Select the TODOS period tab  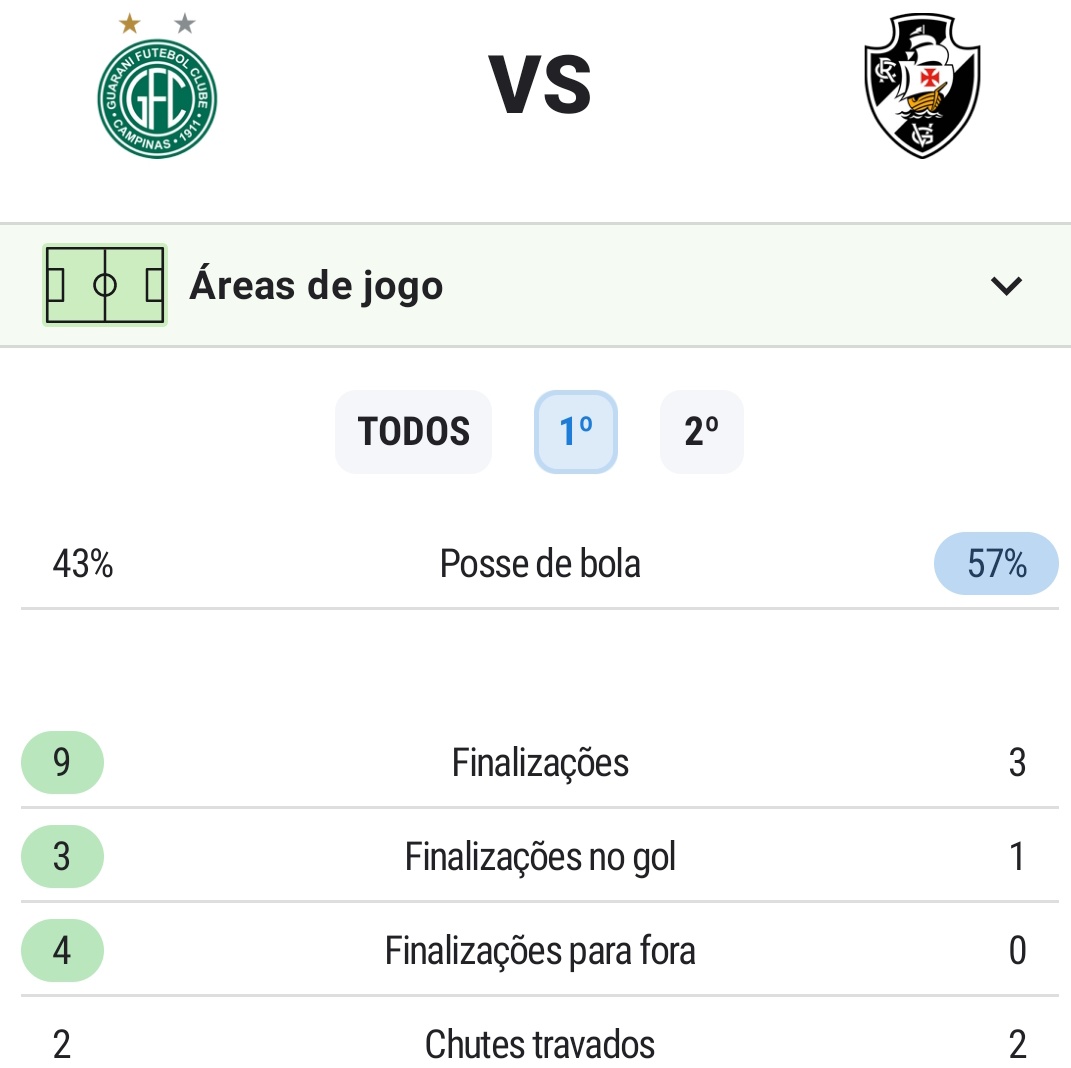(413, 432)
